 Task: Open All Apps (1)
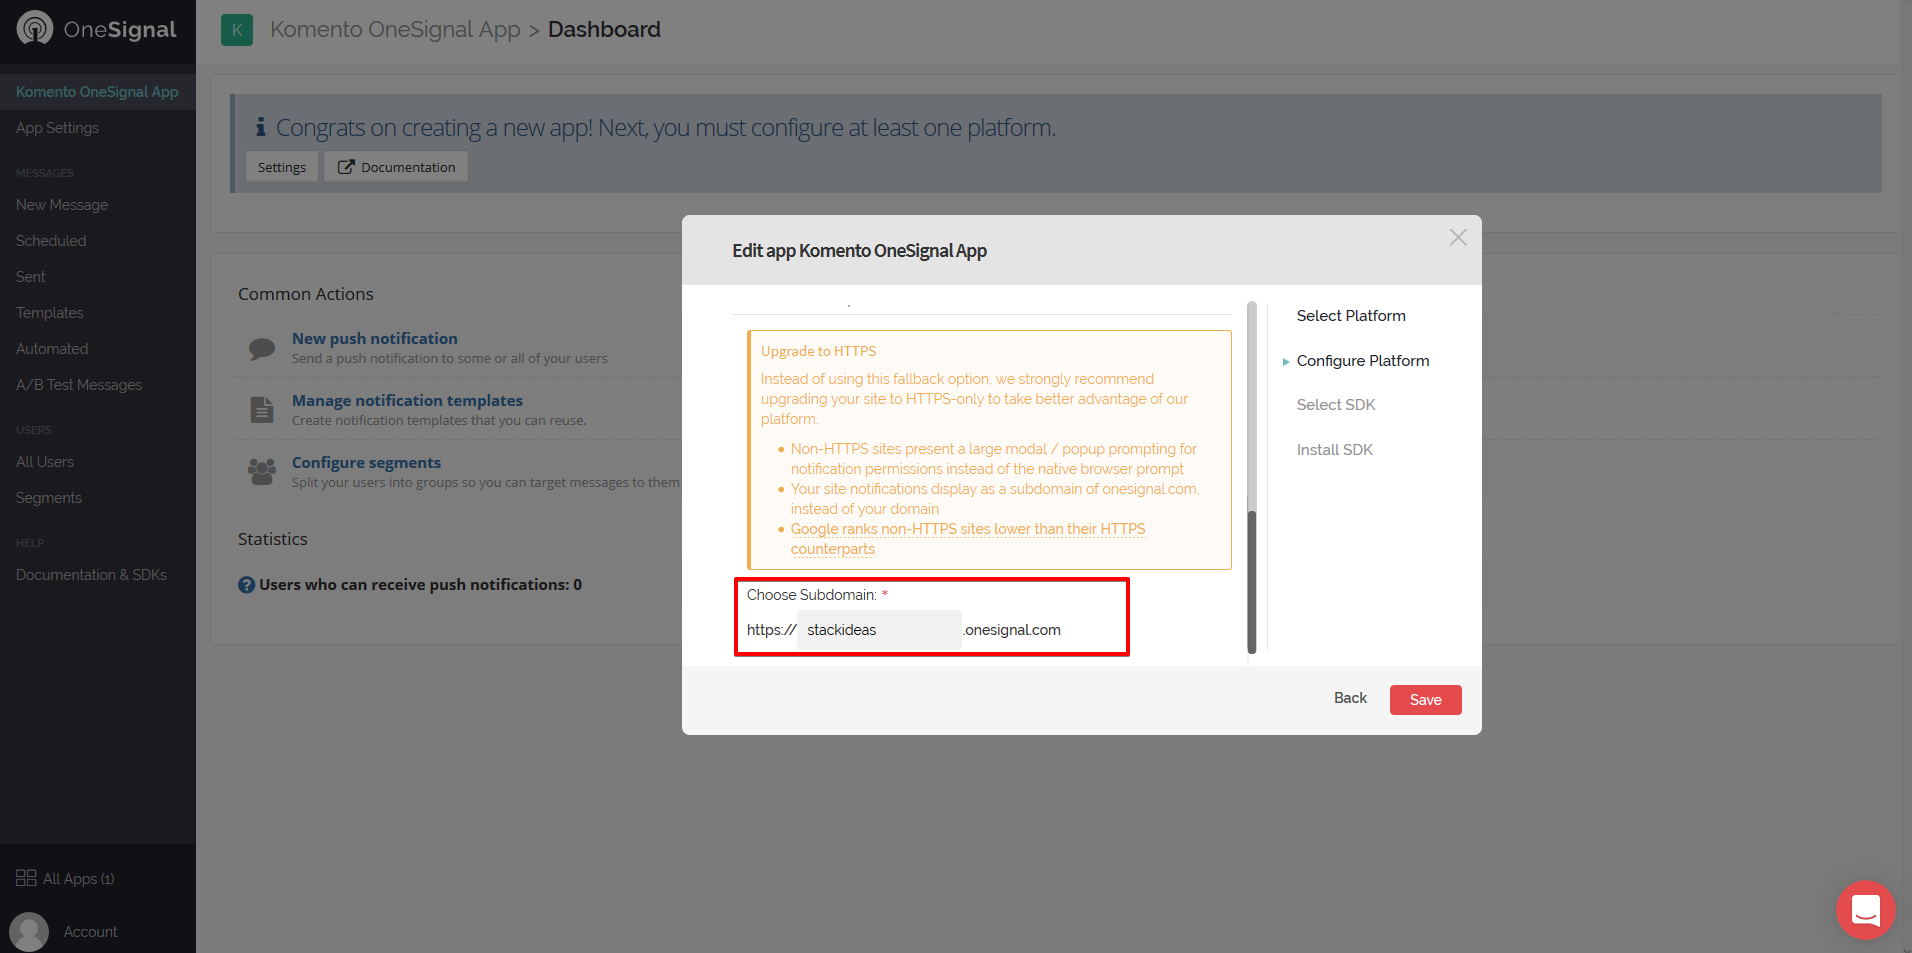click(79, 879)
